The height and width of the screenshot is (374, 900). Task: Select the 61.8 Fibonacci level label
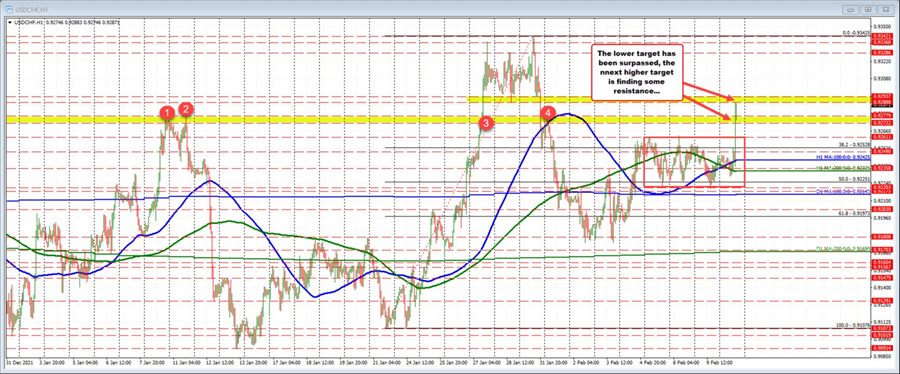854,212
